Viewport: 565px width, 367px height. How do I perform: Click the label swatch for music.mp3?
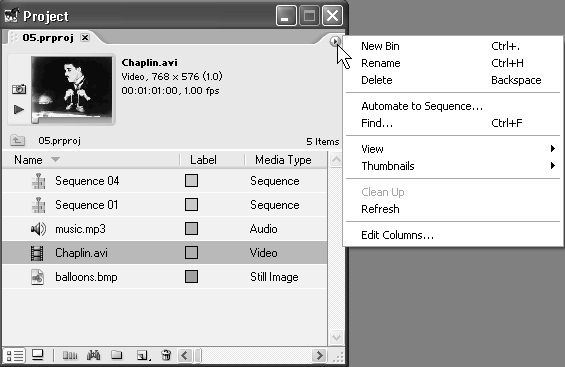(x=191, y=229)
